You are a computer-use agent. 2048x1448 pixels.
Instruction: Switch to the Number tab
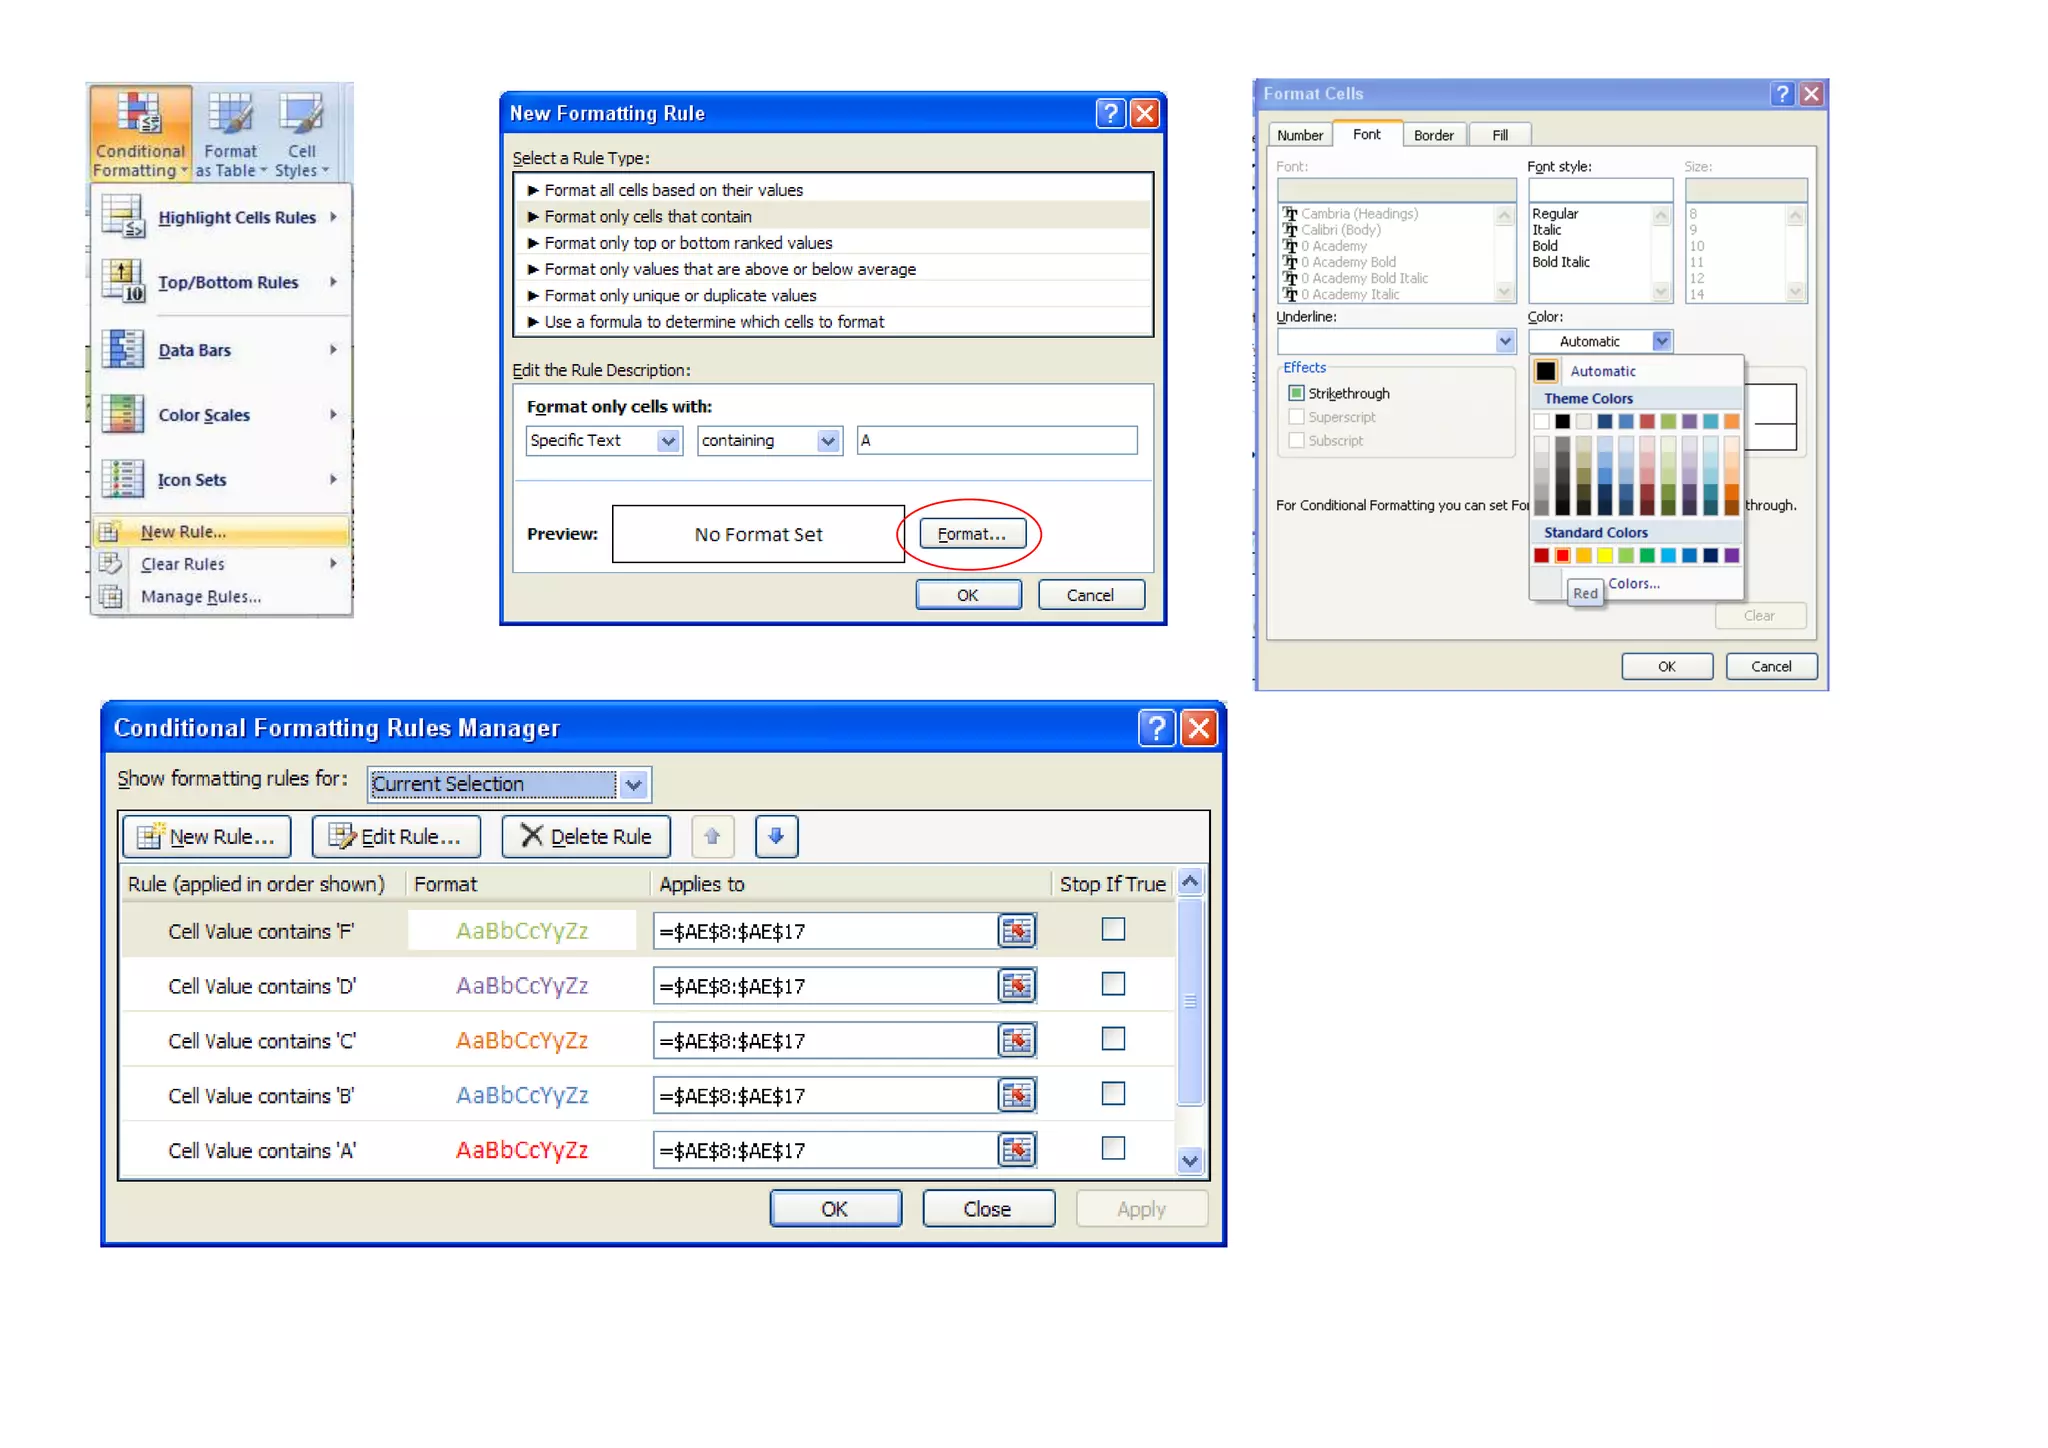click(x=1299, y=135)
